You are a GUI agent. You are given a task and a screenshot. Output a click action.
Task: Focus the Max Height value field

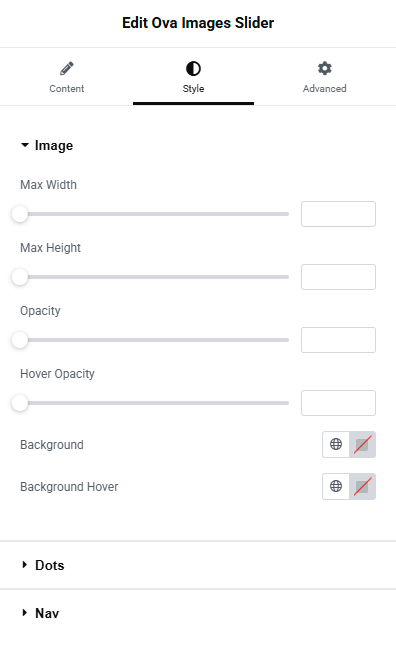(x=338, y=277)
